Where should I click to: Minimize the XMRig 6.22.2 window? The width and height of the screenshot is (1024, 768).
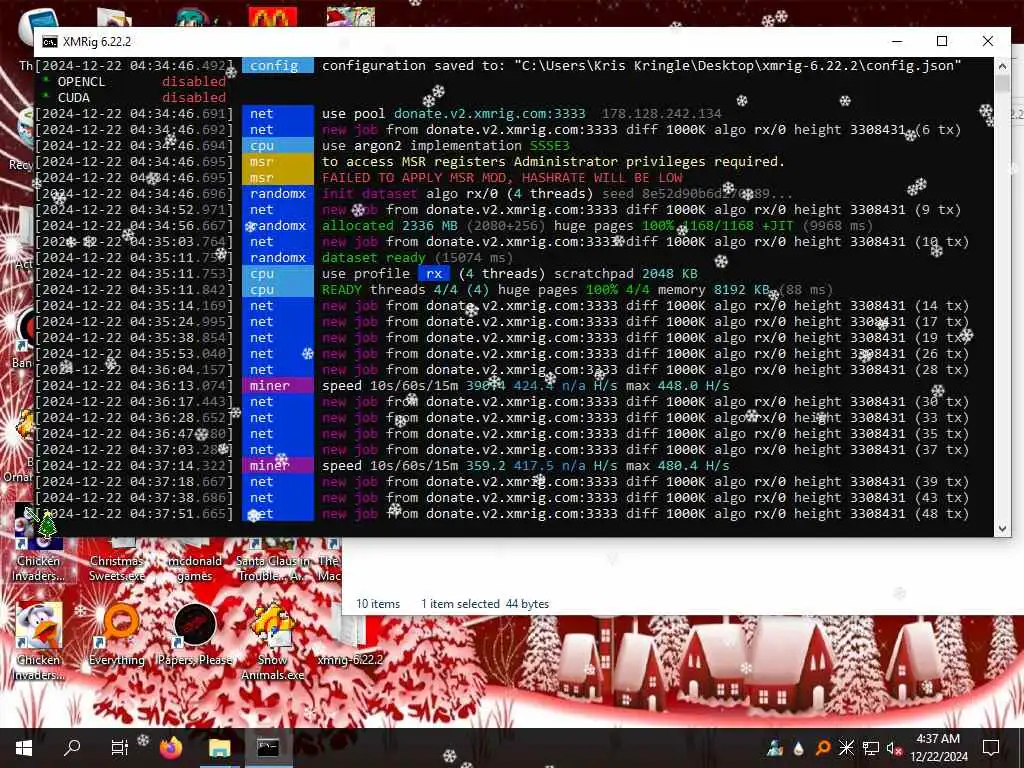coord(897,41)
